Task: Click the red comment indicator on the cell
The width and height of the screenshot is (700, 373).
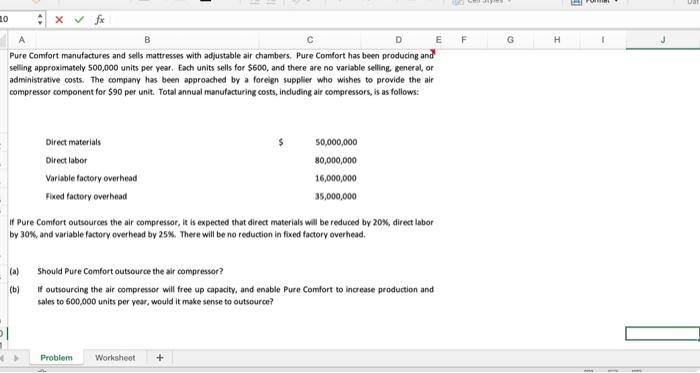Action: tap(432, 53)
